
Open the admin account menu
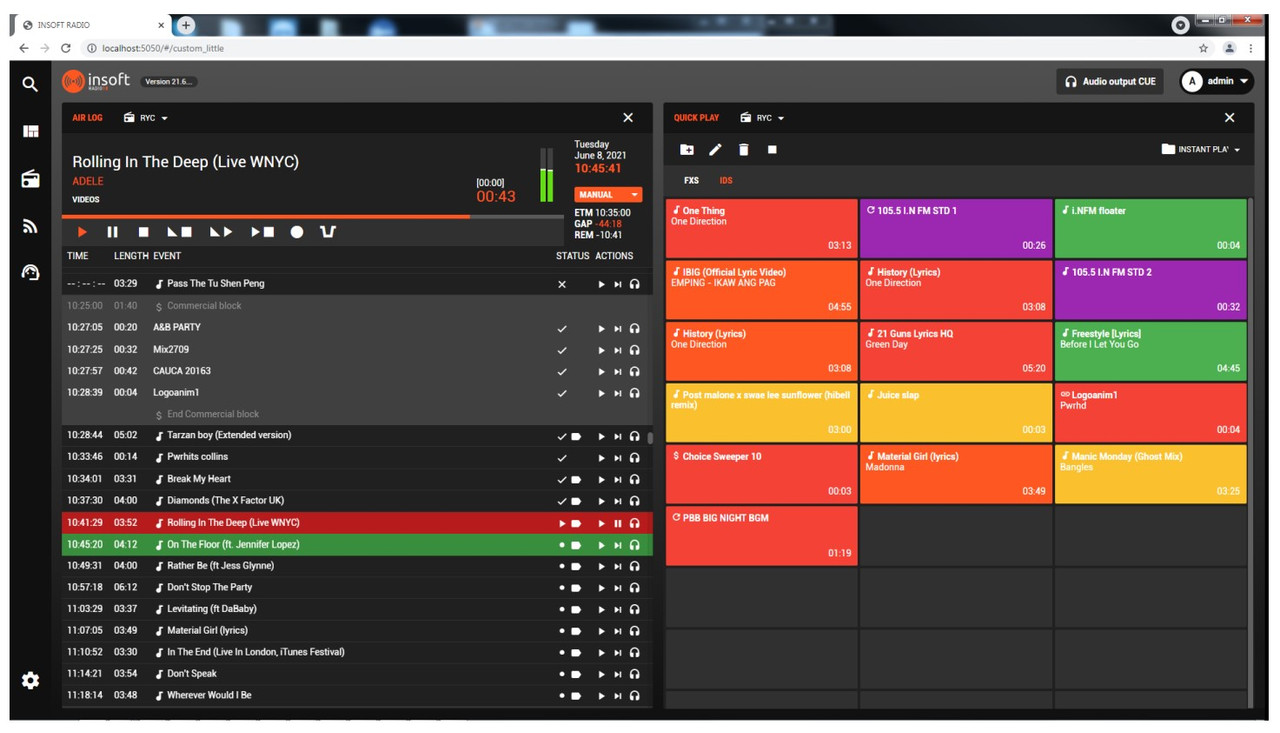1218,81
